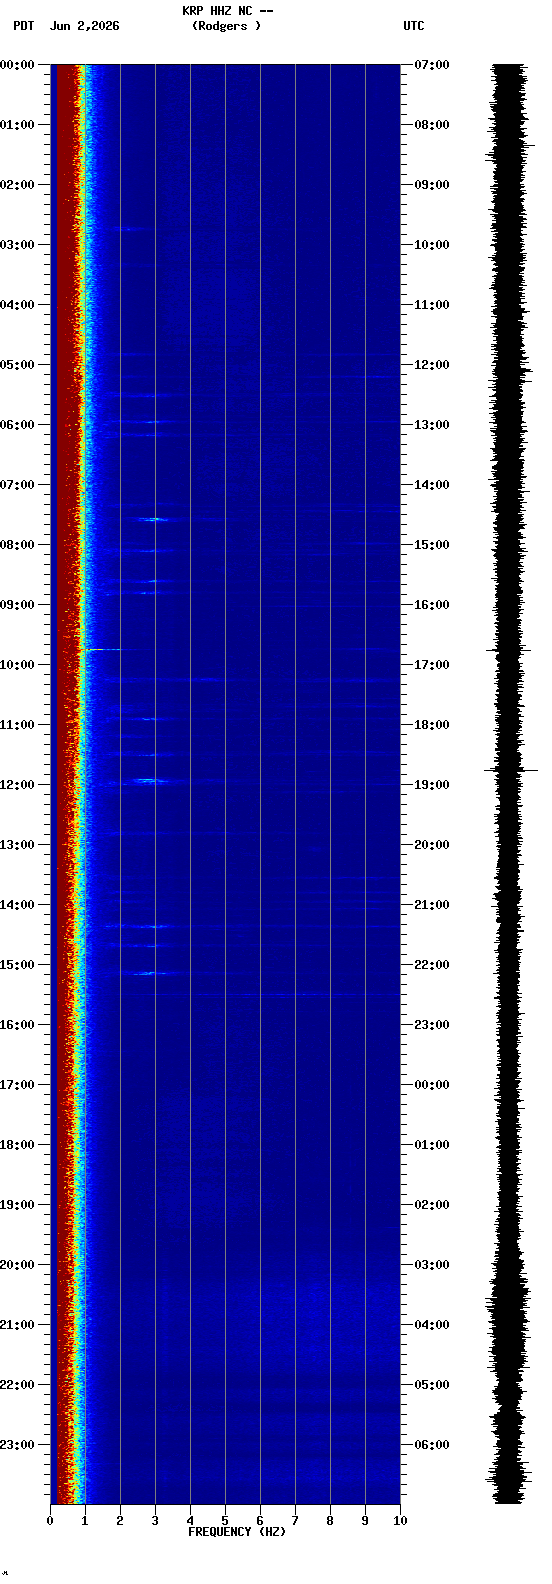Click the frequency axis '4' tick label

point(190,1521)
